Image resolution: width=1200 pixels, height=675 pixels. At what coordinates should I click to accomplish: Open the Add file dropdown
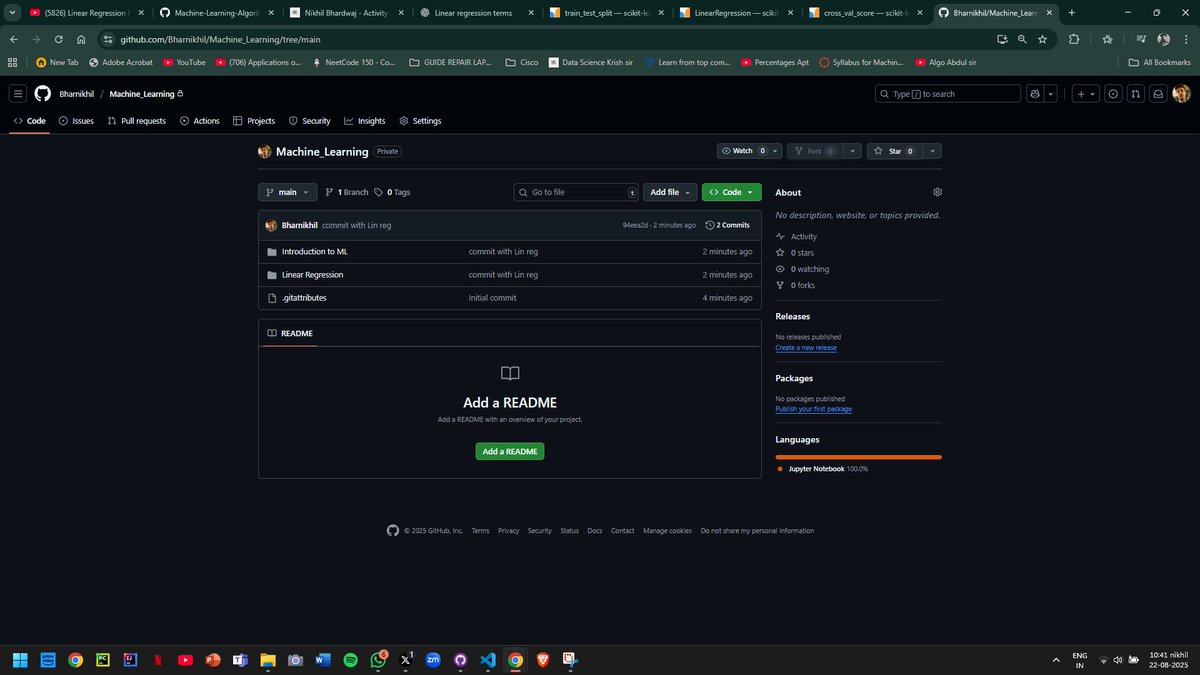670,192
